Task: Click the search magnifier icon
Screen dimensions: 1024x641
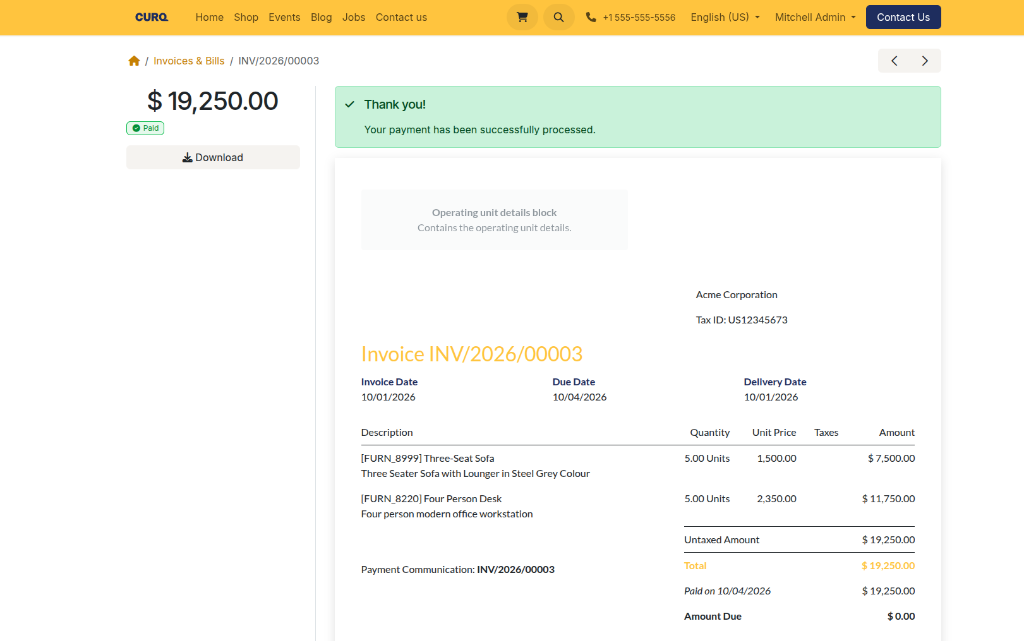Action: tap(558, 17)
